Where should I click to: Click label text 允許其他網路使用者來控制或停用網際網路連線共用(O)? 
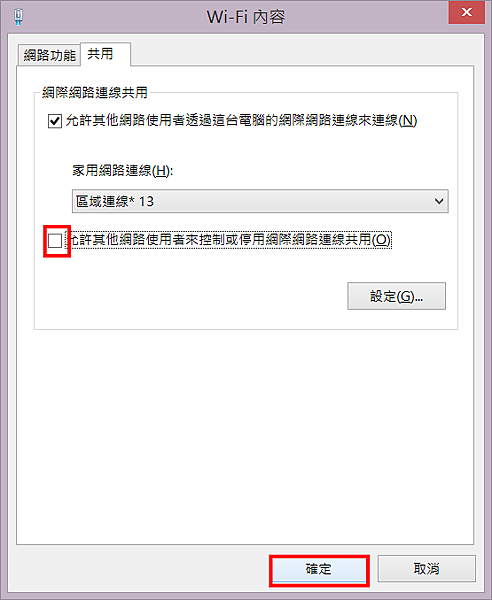coord(229,240)
